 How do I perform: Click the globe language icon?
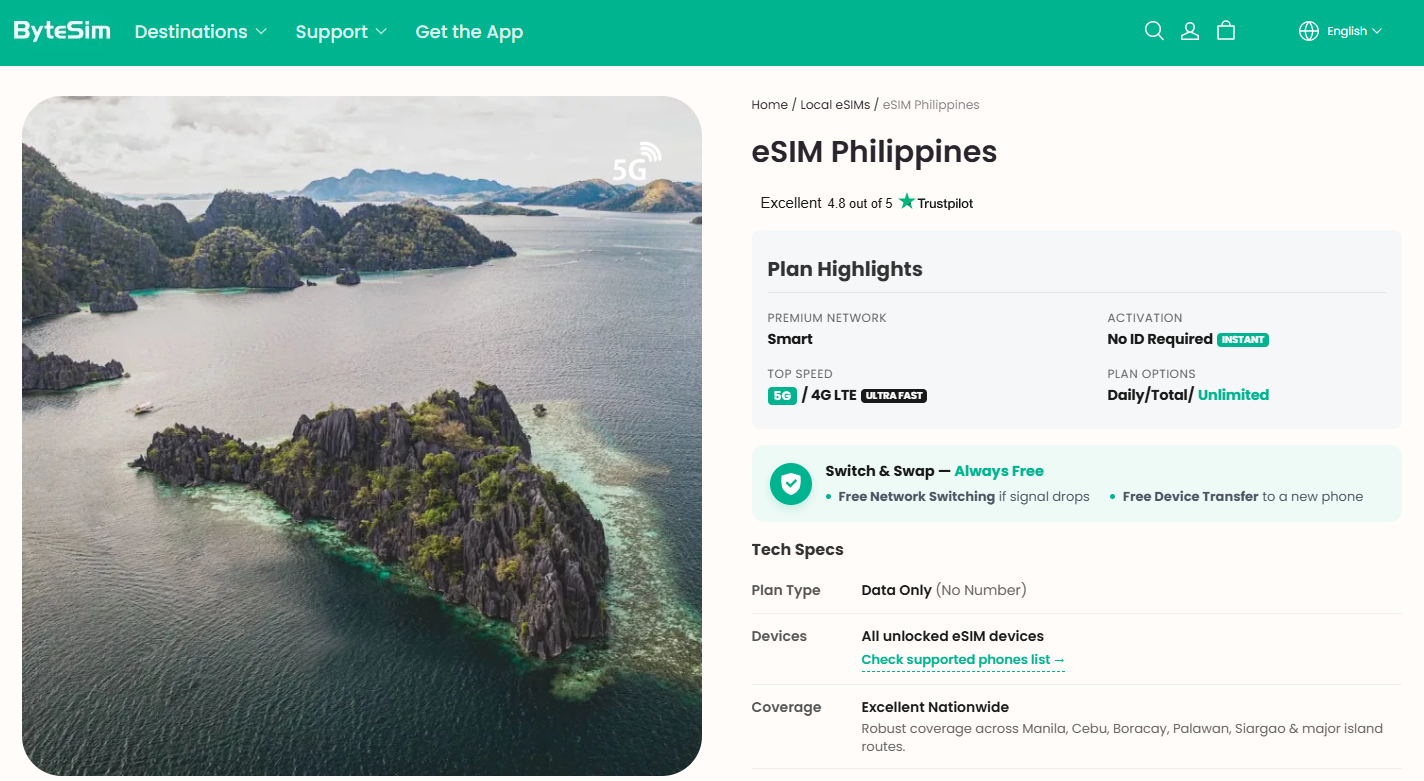click(1309, 31)
